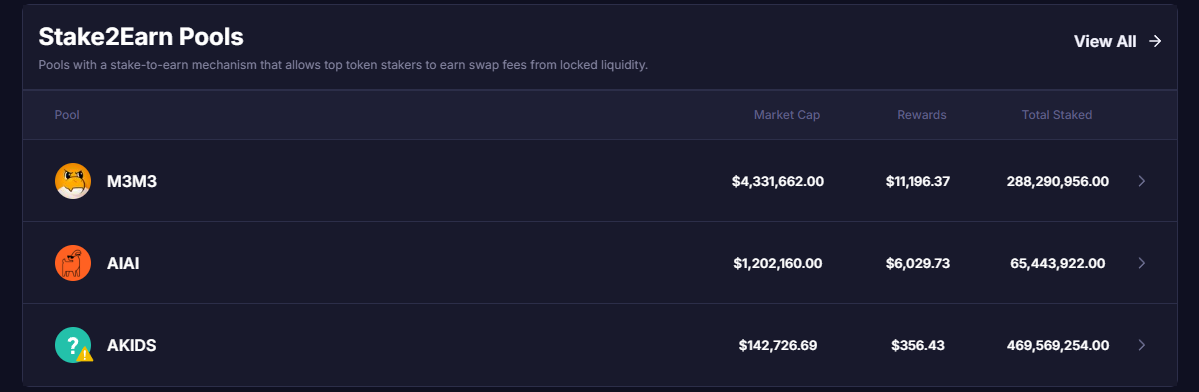The width and height of the screenshot is (1199, 392).
Task: Expand the AKIDS row chevron
Action: (1142, 345)
